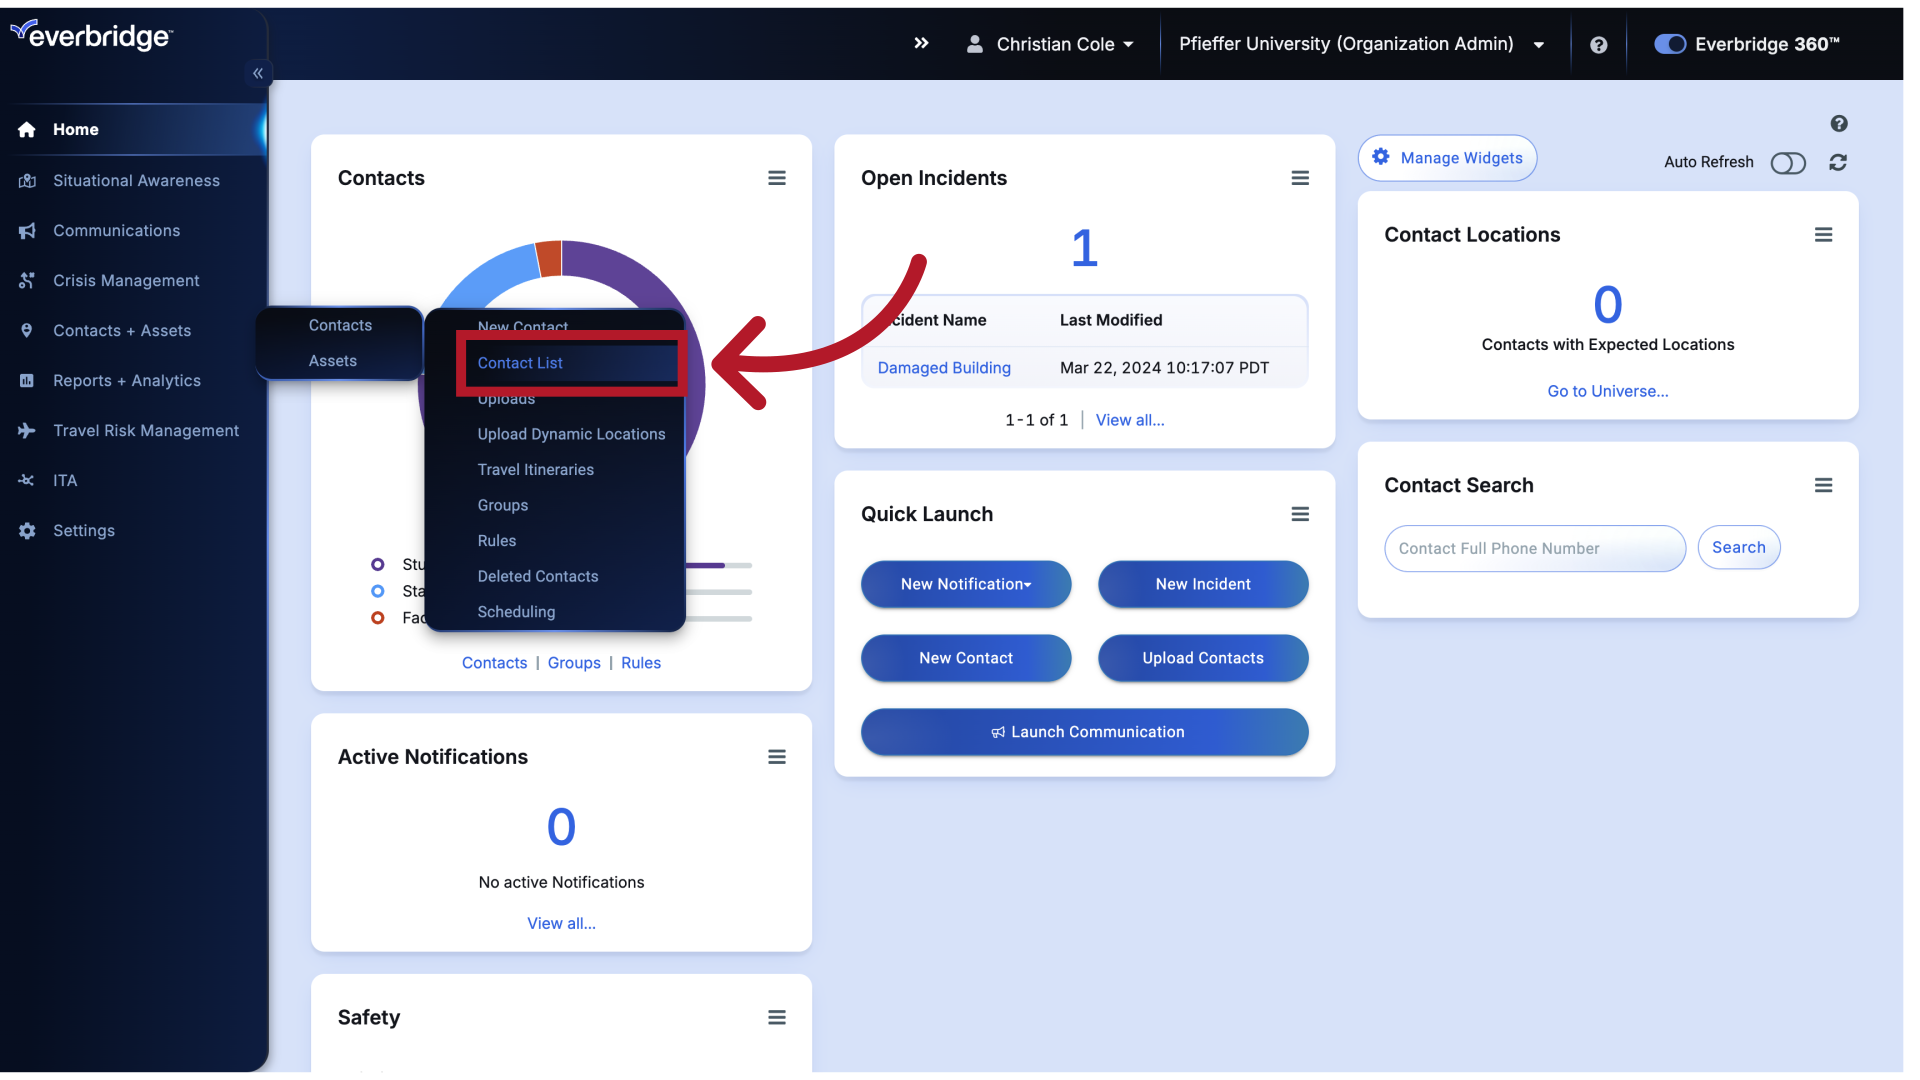Open the Active Notifications widget menu
The image size is (1920, 1080).
pyautogui.click(x=777, y=757)
